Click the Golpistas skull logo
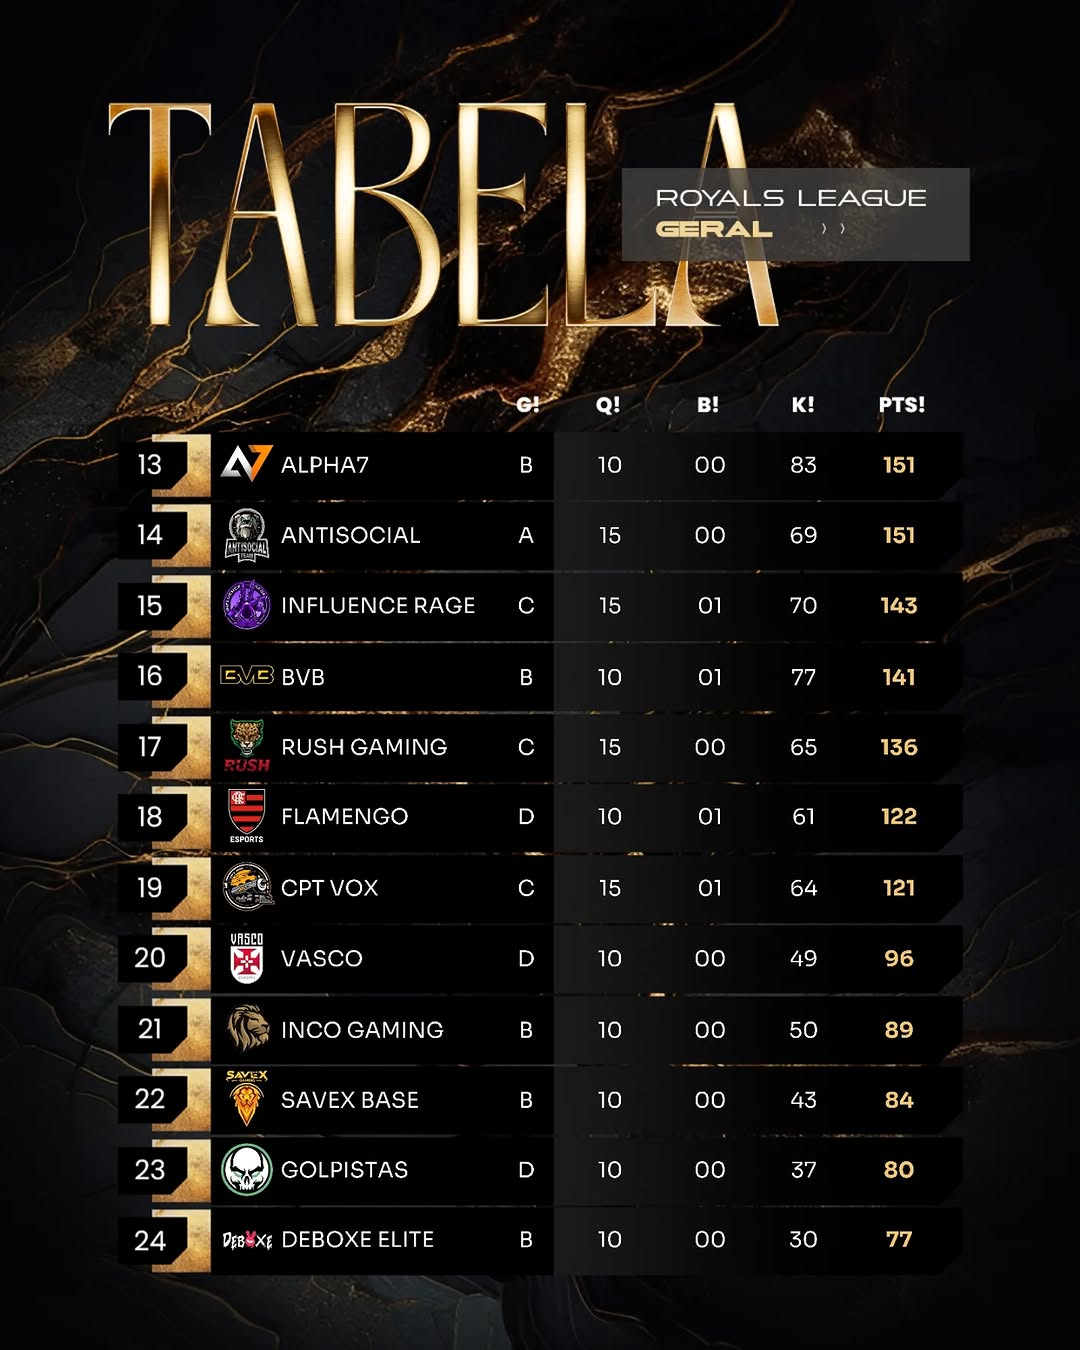This screenshot has height=1350, width=1080. point(246,1170)
